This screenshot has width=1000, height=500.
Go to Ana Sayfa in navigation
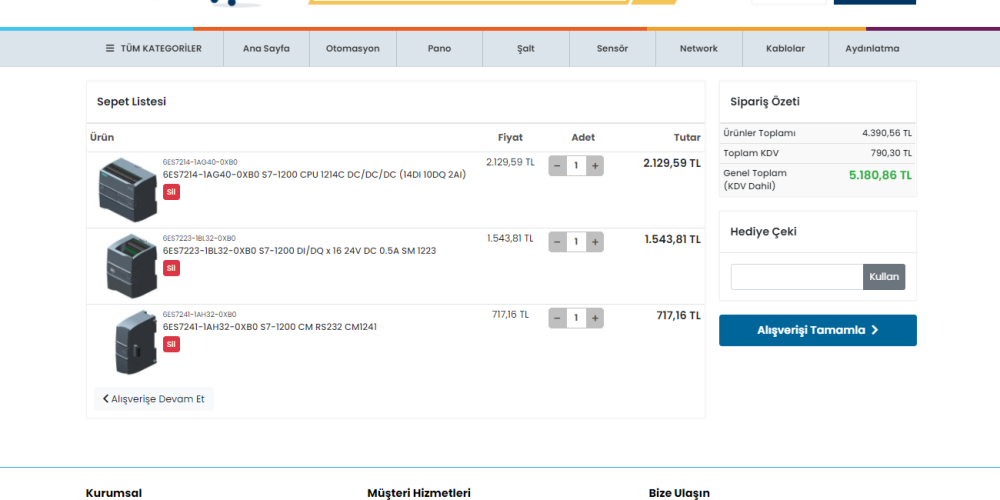[266, 48]
